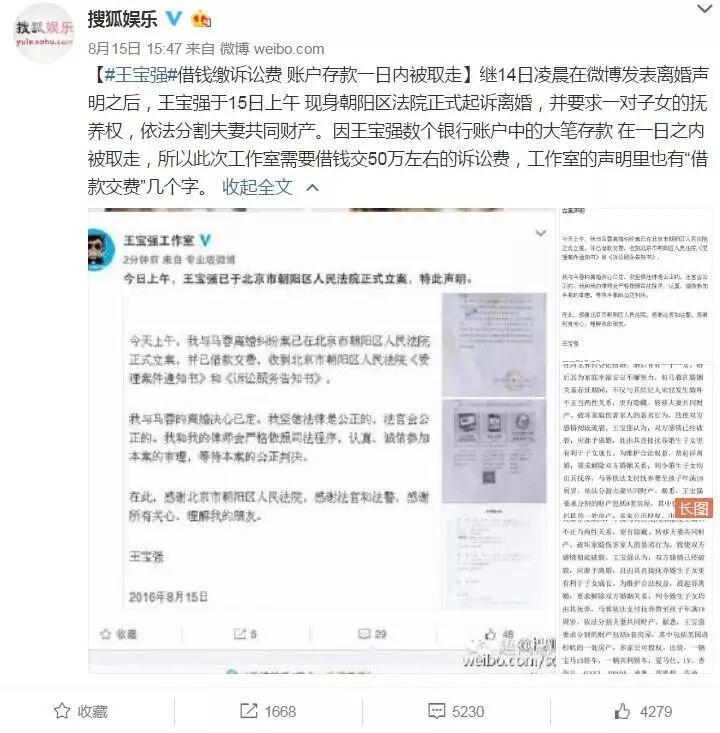Collapse the post text with 收起全文
This screenshot has height=733, width=720.
click(257, 187)
